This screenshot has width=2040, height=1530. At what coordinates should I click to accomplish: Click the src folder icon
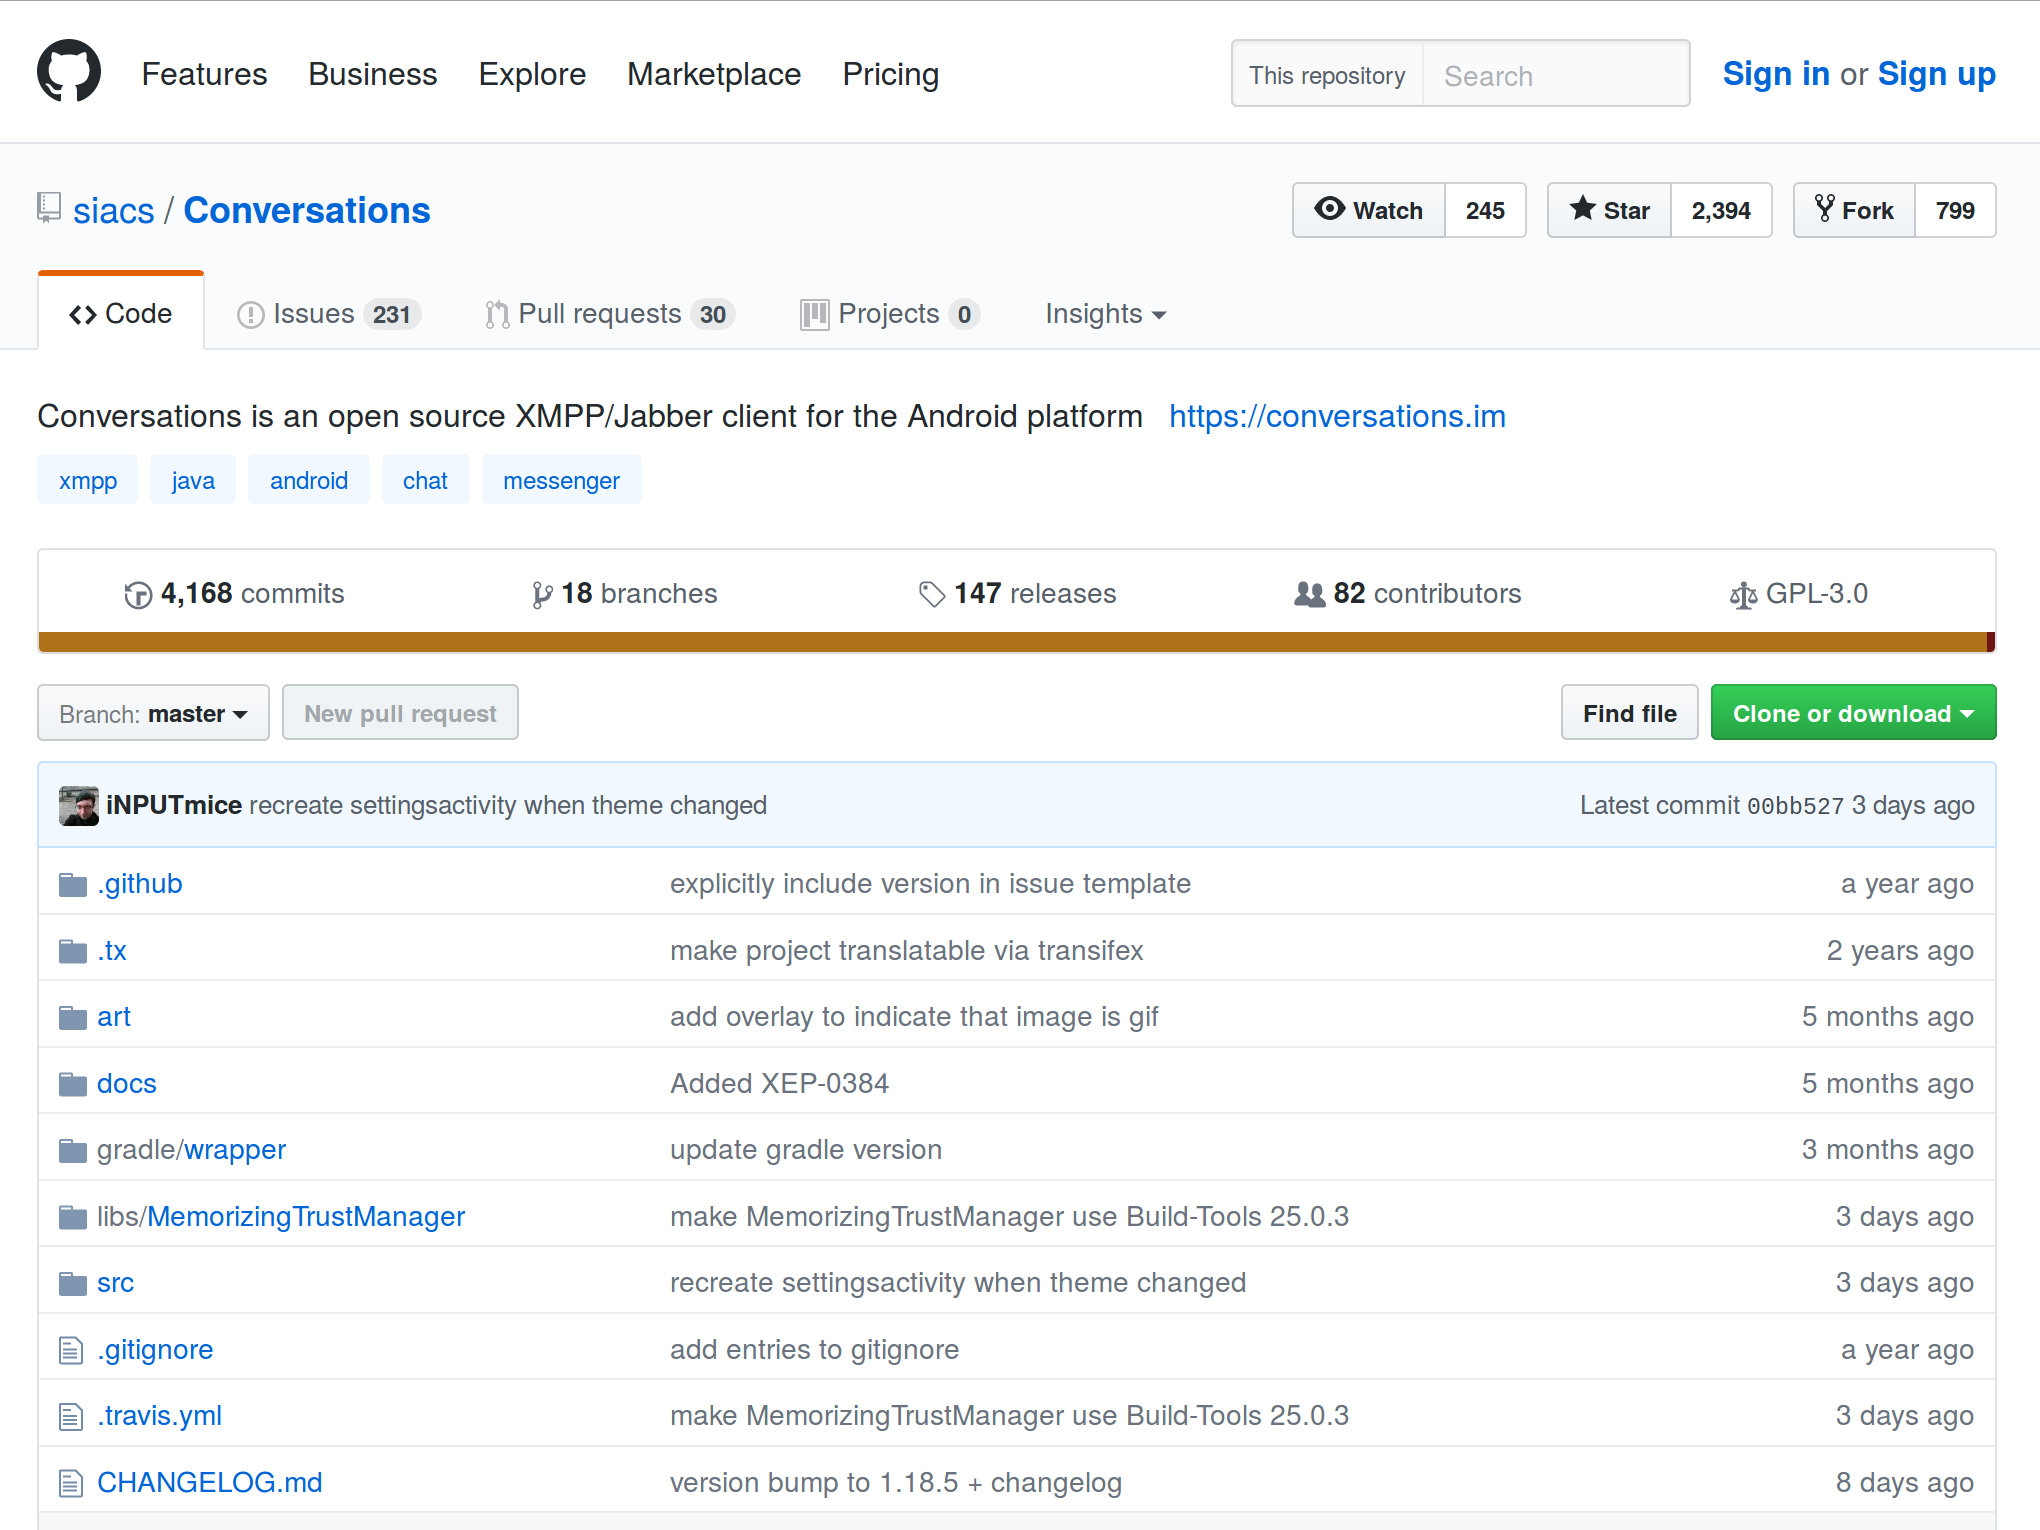[73, 1284]
